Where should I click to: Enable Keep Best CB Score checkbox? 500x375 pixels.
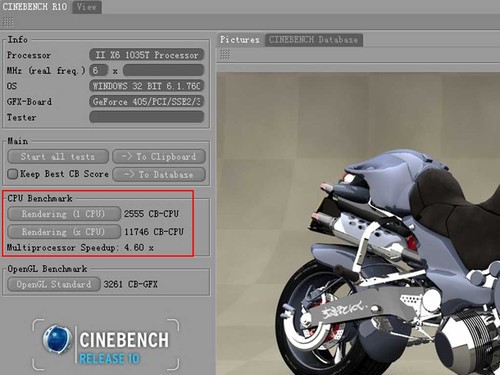tap(13, 174)
